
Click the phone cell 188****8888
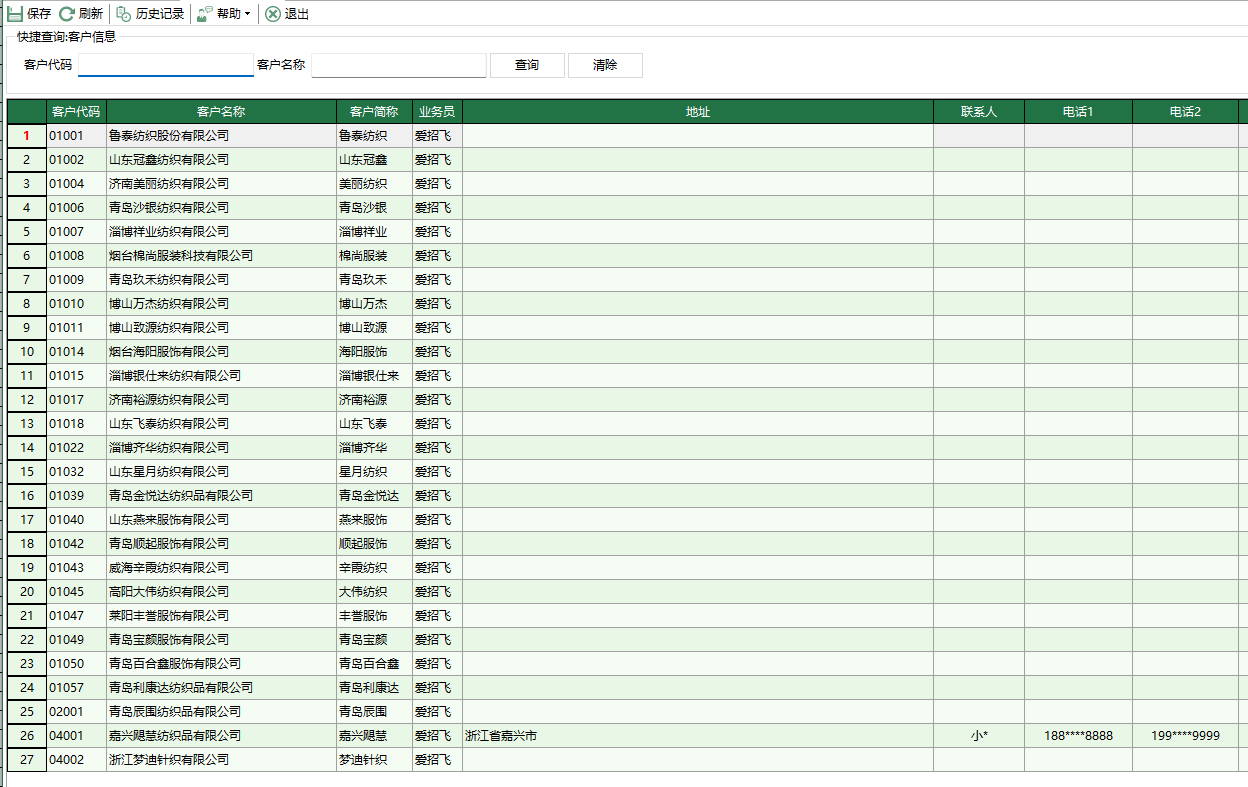click(x=1078, y=736)
